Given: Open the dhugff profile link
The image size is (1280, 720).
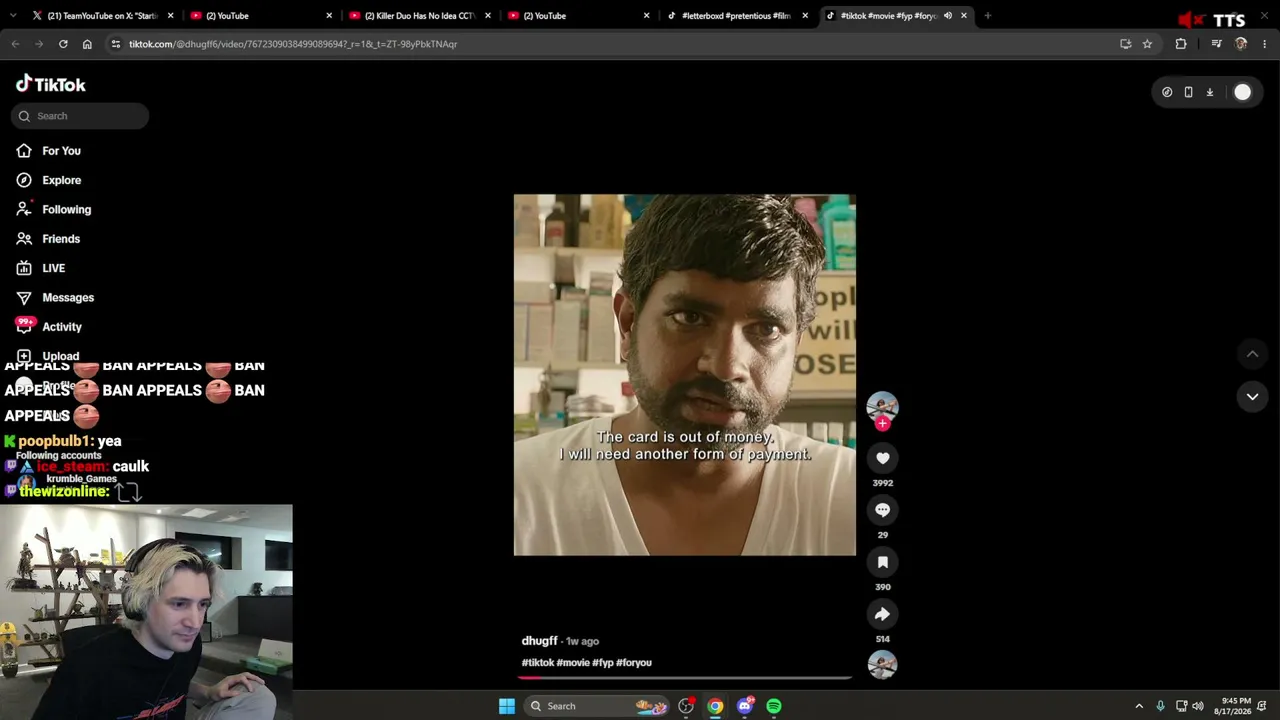Looking at the screenshot, I should click(539, 641).
